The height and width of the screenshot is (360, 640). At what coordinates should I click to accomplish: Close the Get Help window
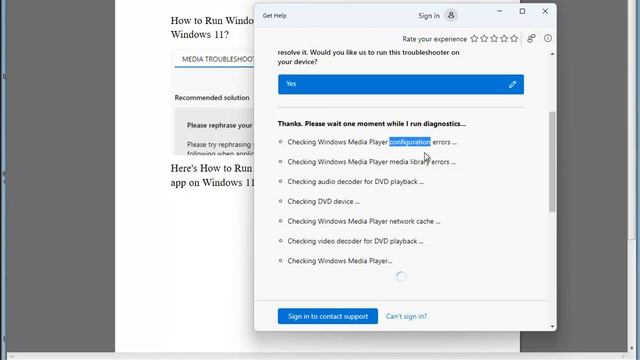(x=545, y=11)
